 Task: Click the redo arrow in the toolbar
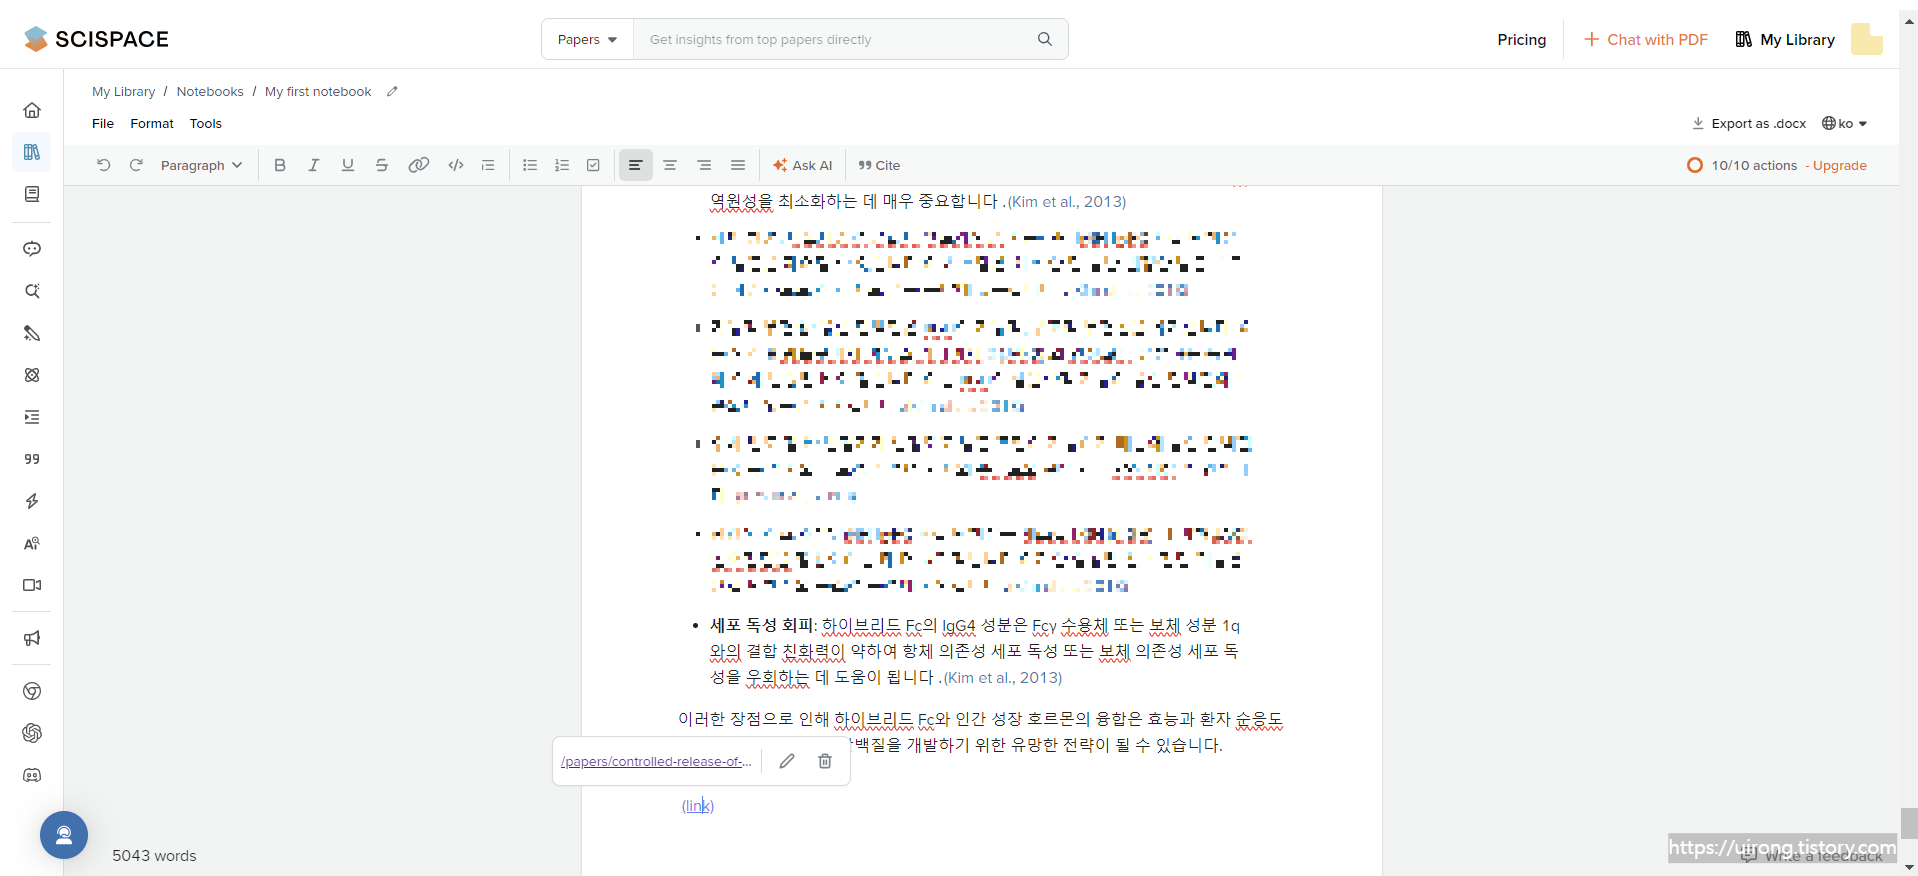pyautogui.click(x=136, y=165)
